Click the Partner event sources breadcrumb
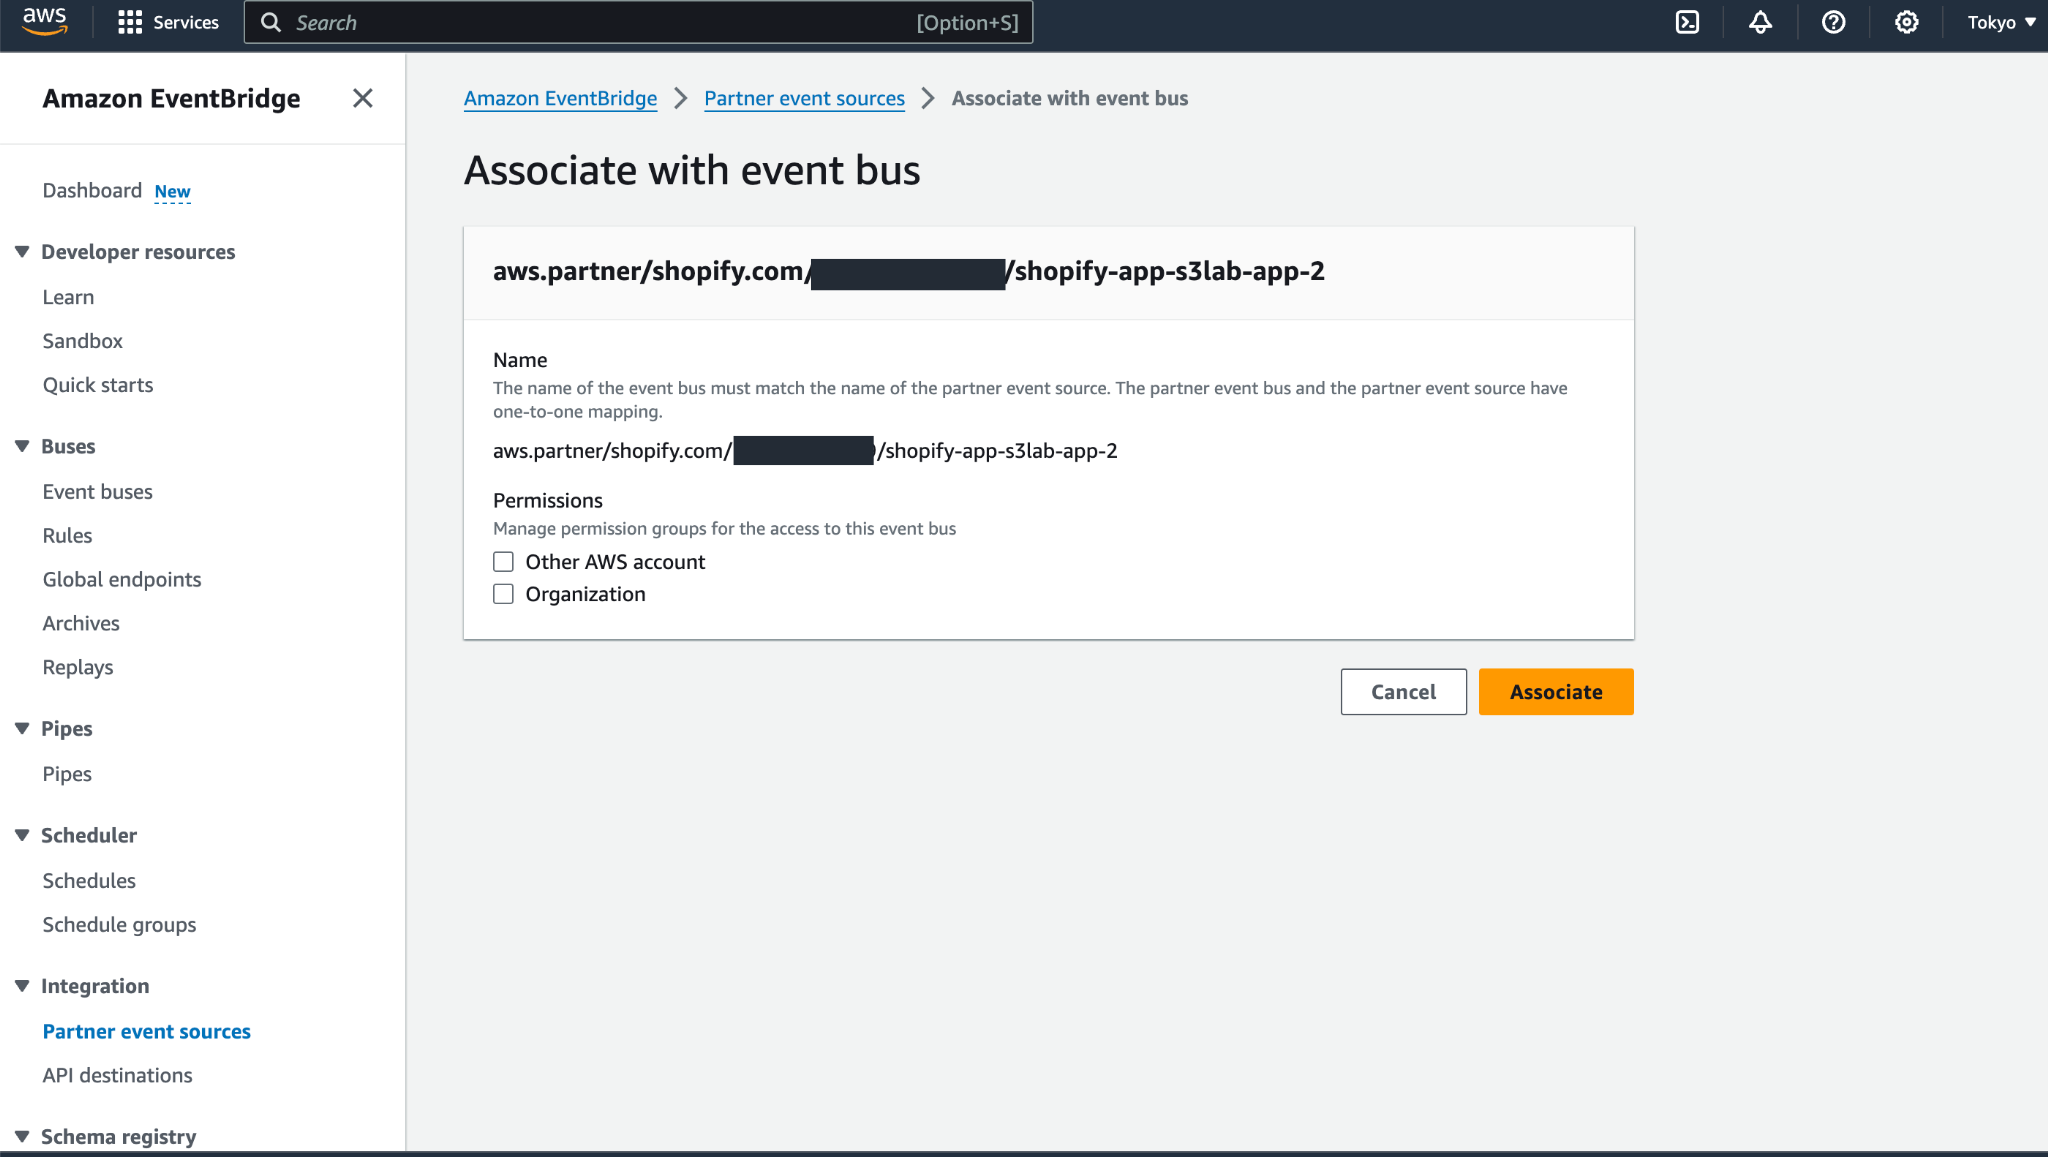The width and height of the screenshot is (2048, 1157). click(804, 98)
